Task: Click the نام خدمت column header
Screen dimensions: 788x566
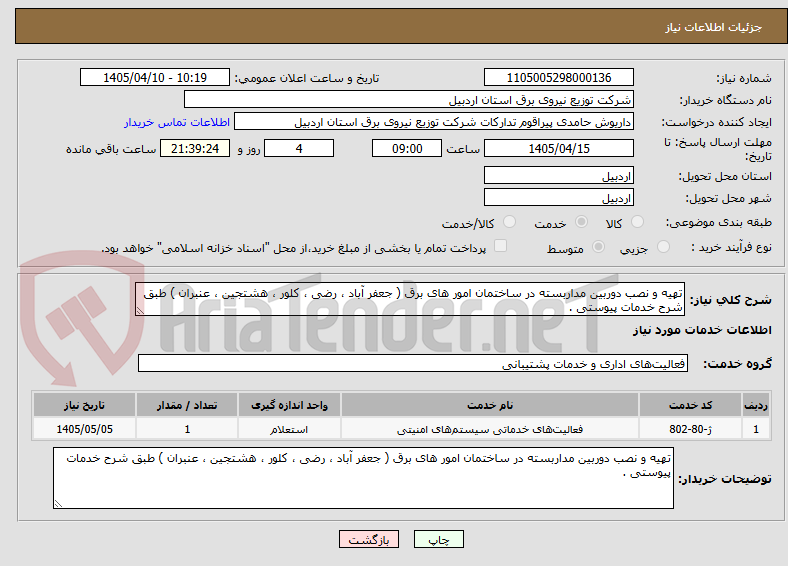Action: pos(490,405)
